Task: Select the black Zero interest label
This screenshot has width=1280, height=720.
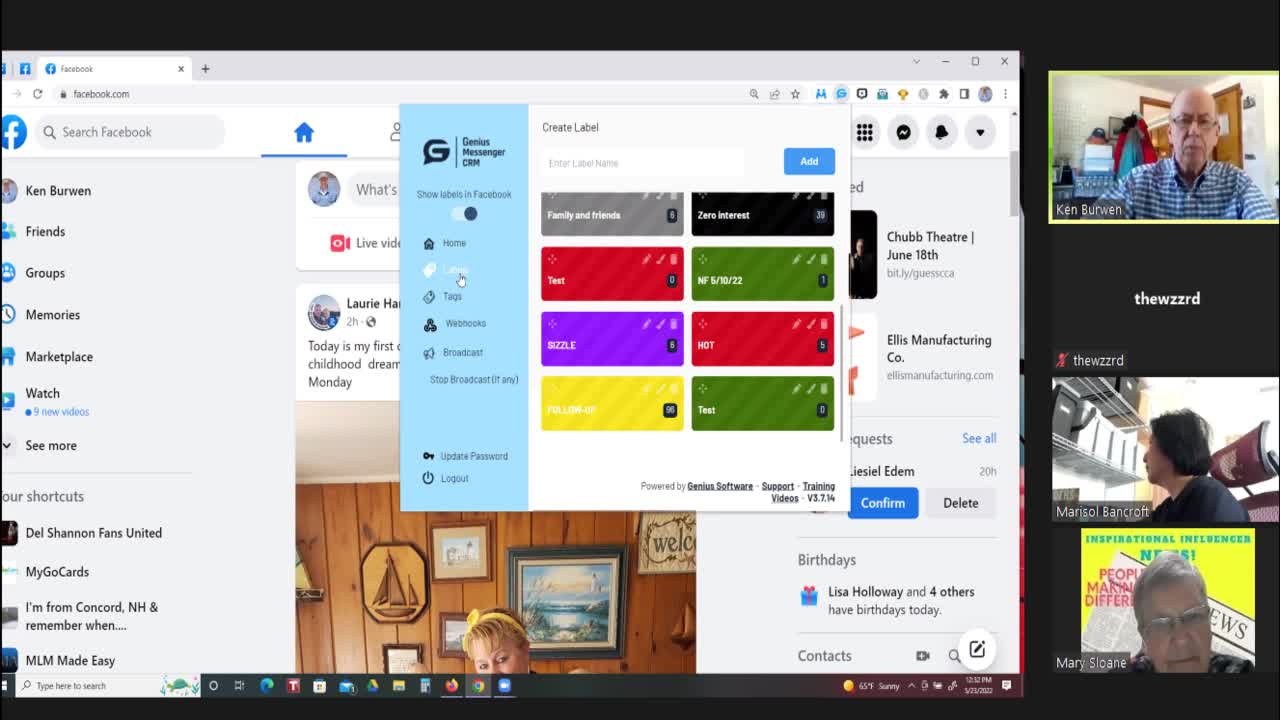Action: (x=762, y=214)
